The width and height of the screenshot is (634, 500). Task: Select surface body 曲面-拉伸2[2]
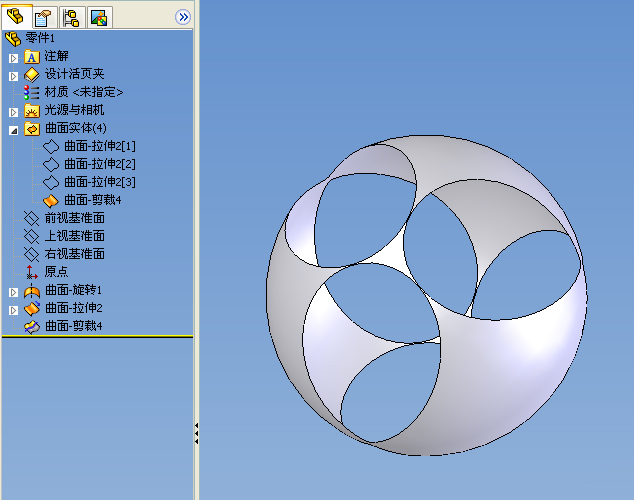click(100, 164)
